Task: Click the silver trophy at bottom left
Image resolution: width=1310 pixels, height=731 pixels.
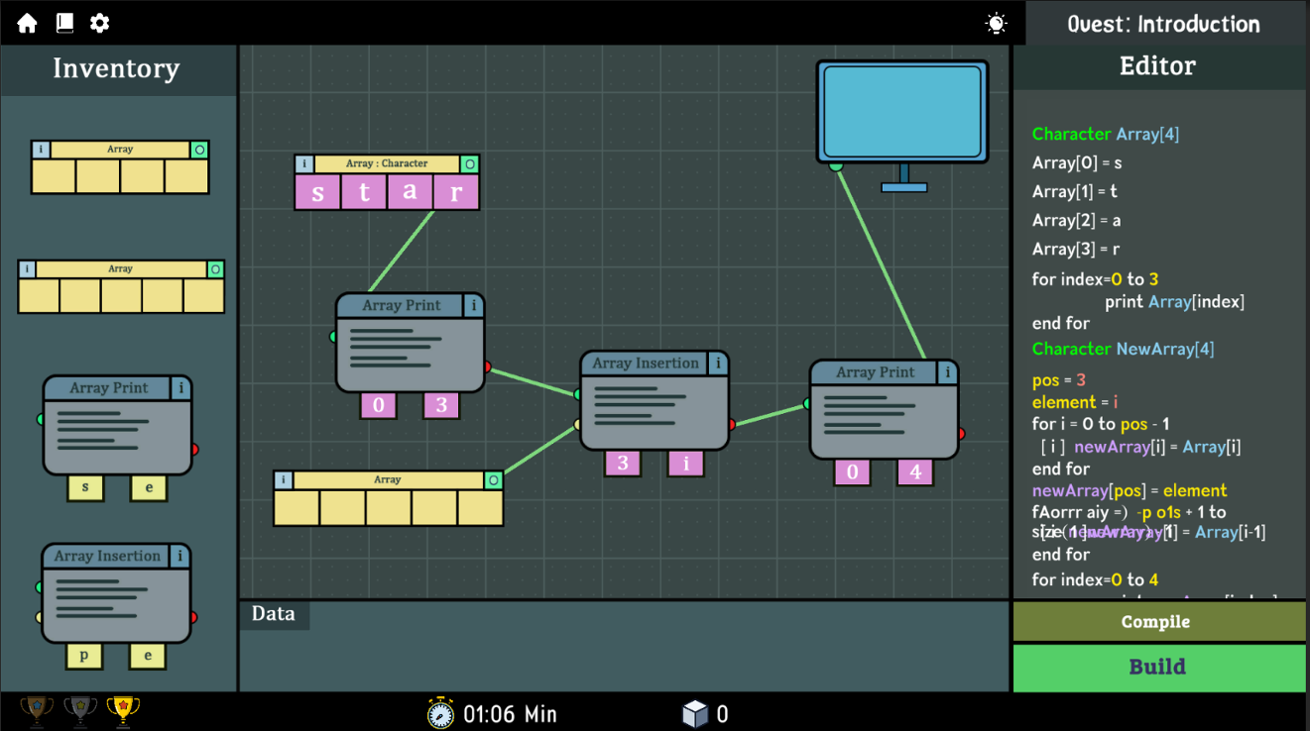Action: (x=79, y=712)
